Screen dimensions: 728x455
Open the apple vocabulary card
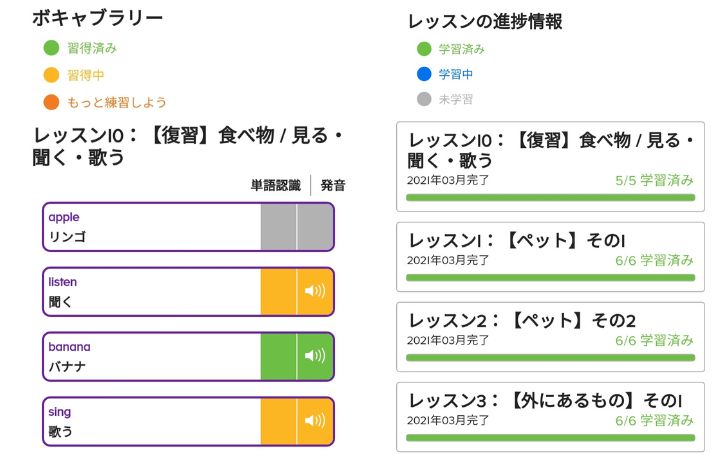pyautogui.click(x=188, y=227)
